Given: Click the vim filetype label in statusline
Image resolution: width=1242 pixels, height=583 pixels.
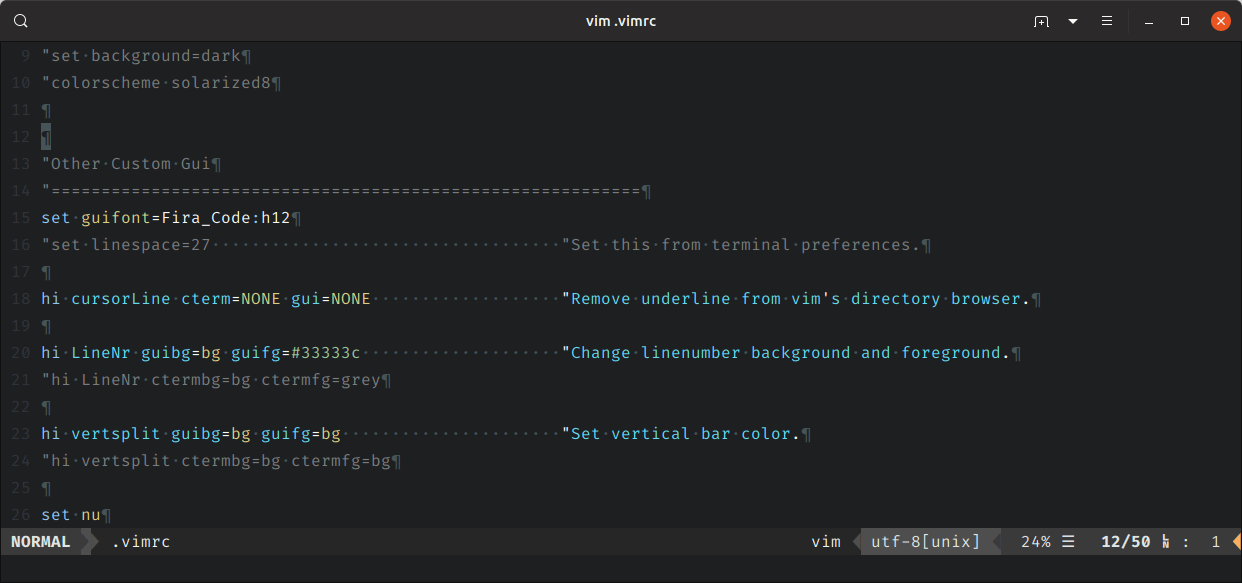Looking at the screenshot, I should pos(825,542).
